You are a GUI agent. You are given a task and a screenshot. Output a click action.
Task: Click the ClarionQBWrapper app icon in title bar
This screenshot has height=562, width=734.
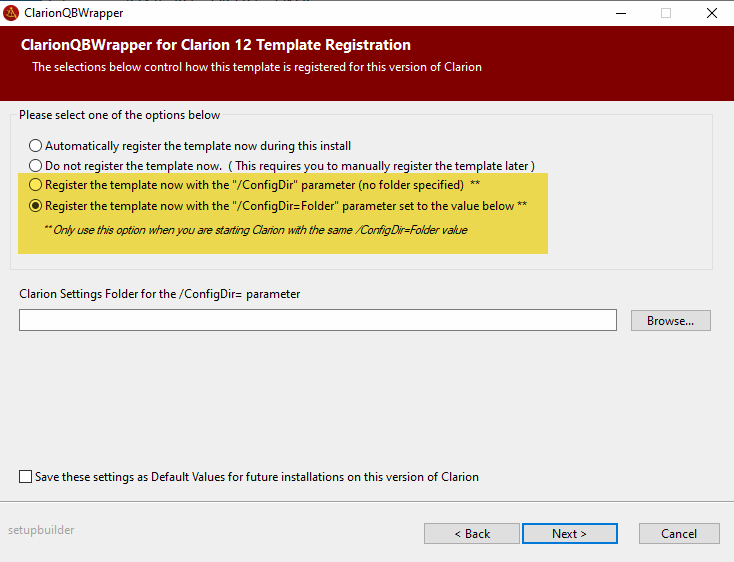point(12,14)
